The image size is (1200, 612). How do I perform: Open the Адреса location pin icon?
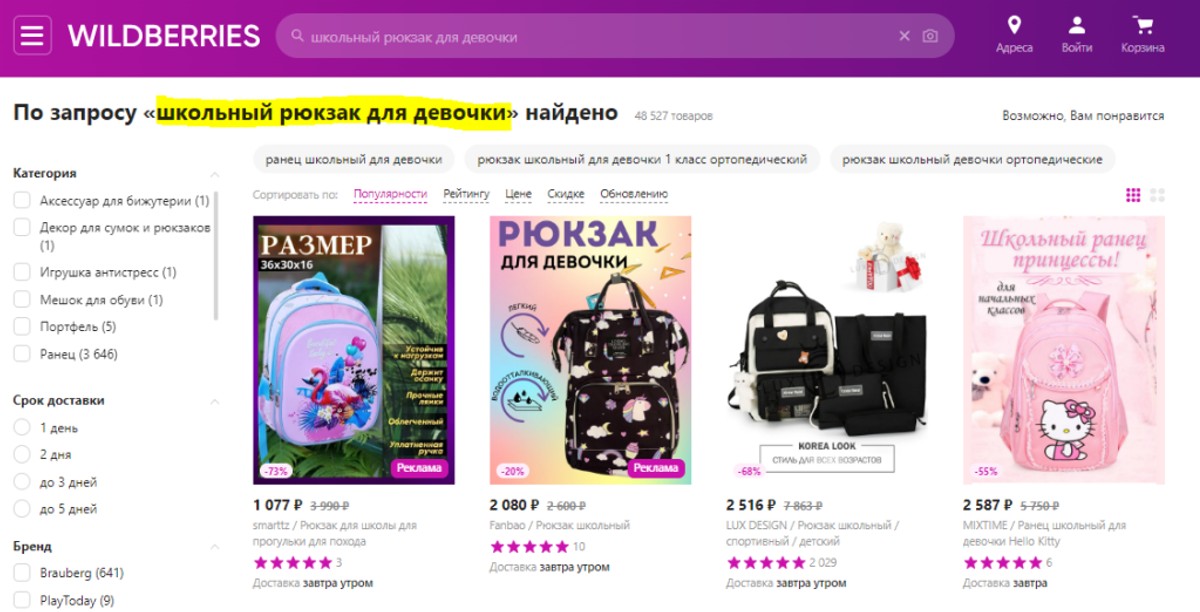(x=1014, y=25)
